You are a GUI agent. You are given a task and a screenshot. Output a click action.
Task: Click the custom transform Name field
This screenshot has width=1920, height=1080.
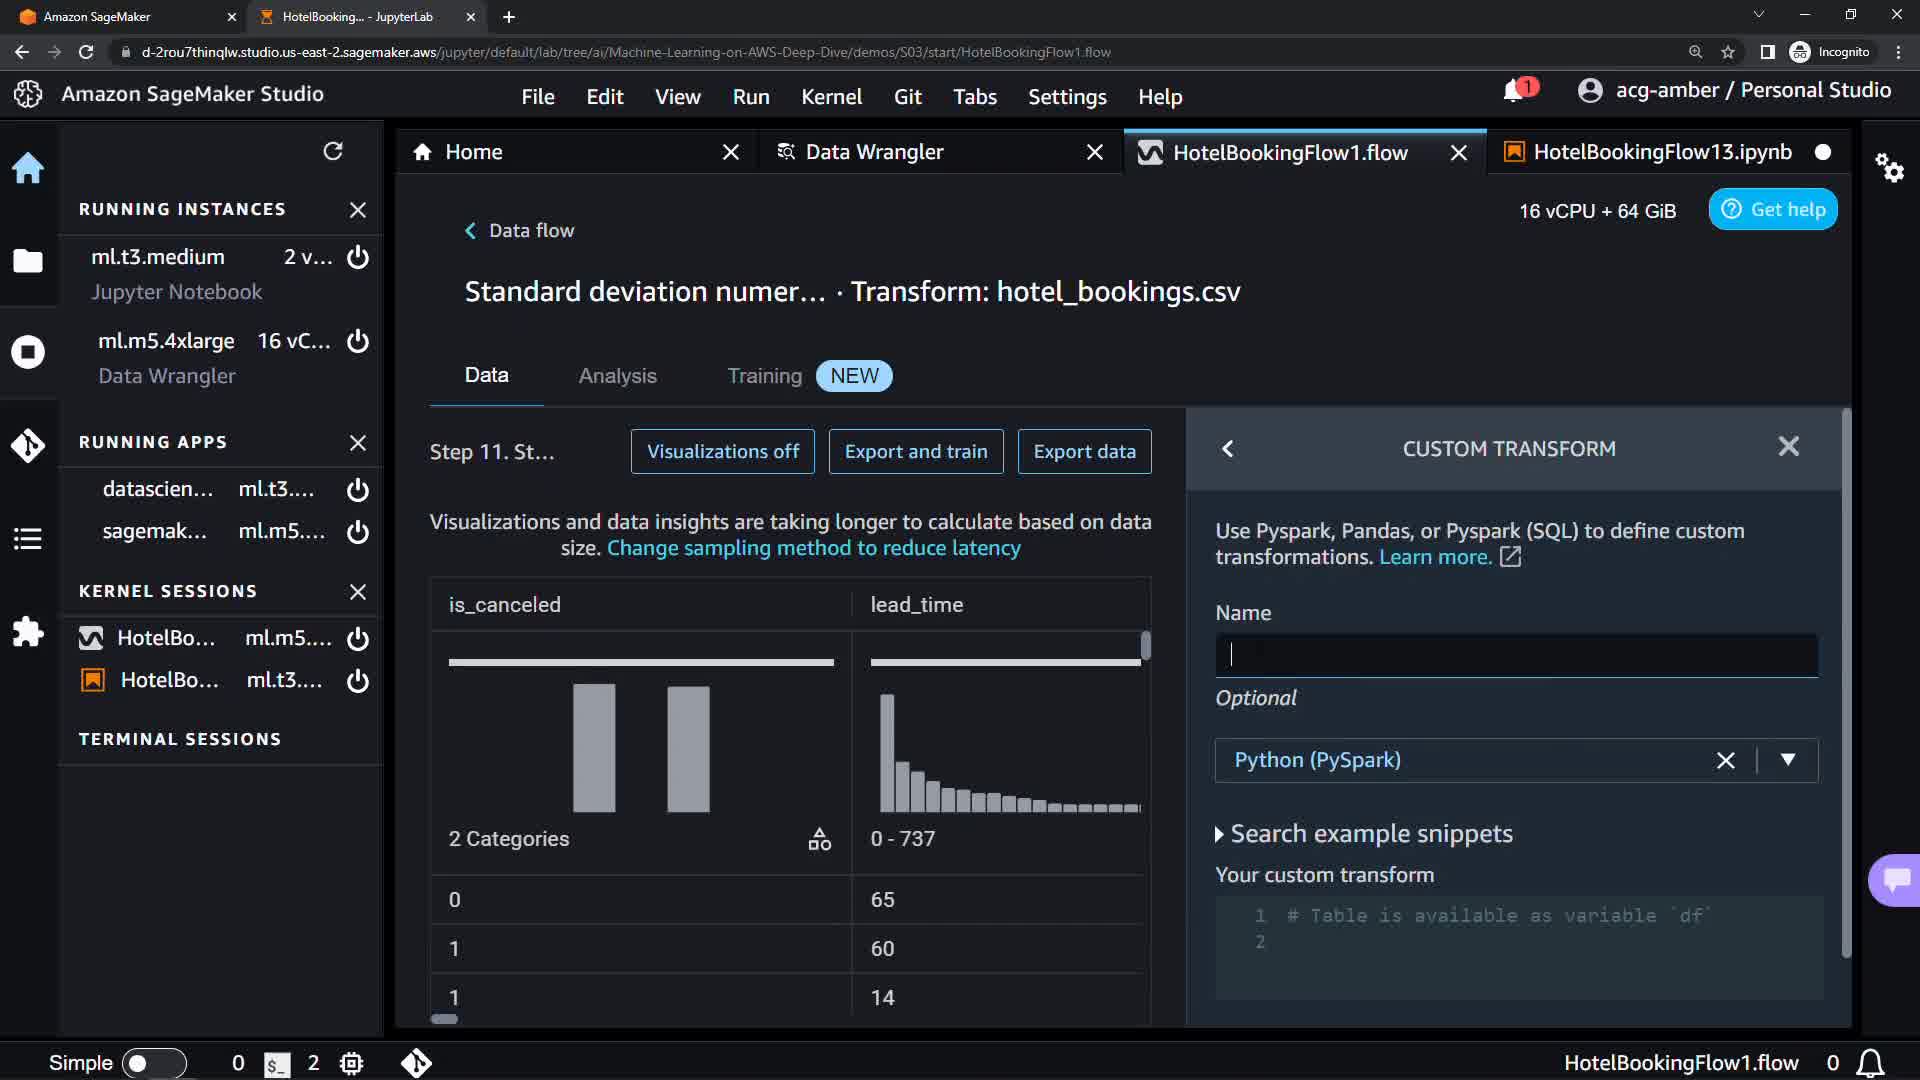(x=1515, y=655)
